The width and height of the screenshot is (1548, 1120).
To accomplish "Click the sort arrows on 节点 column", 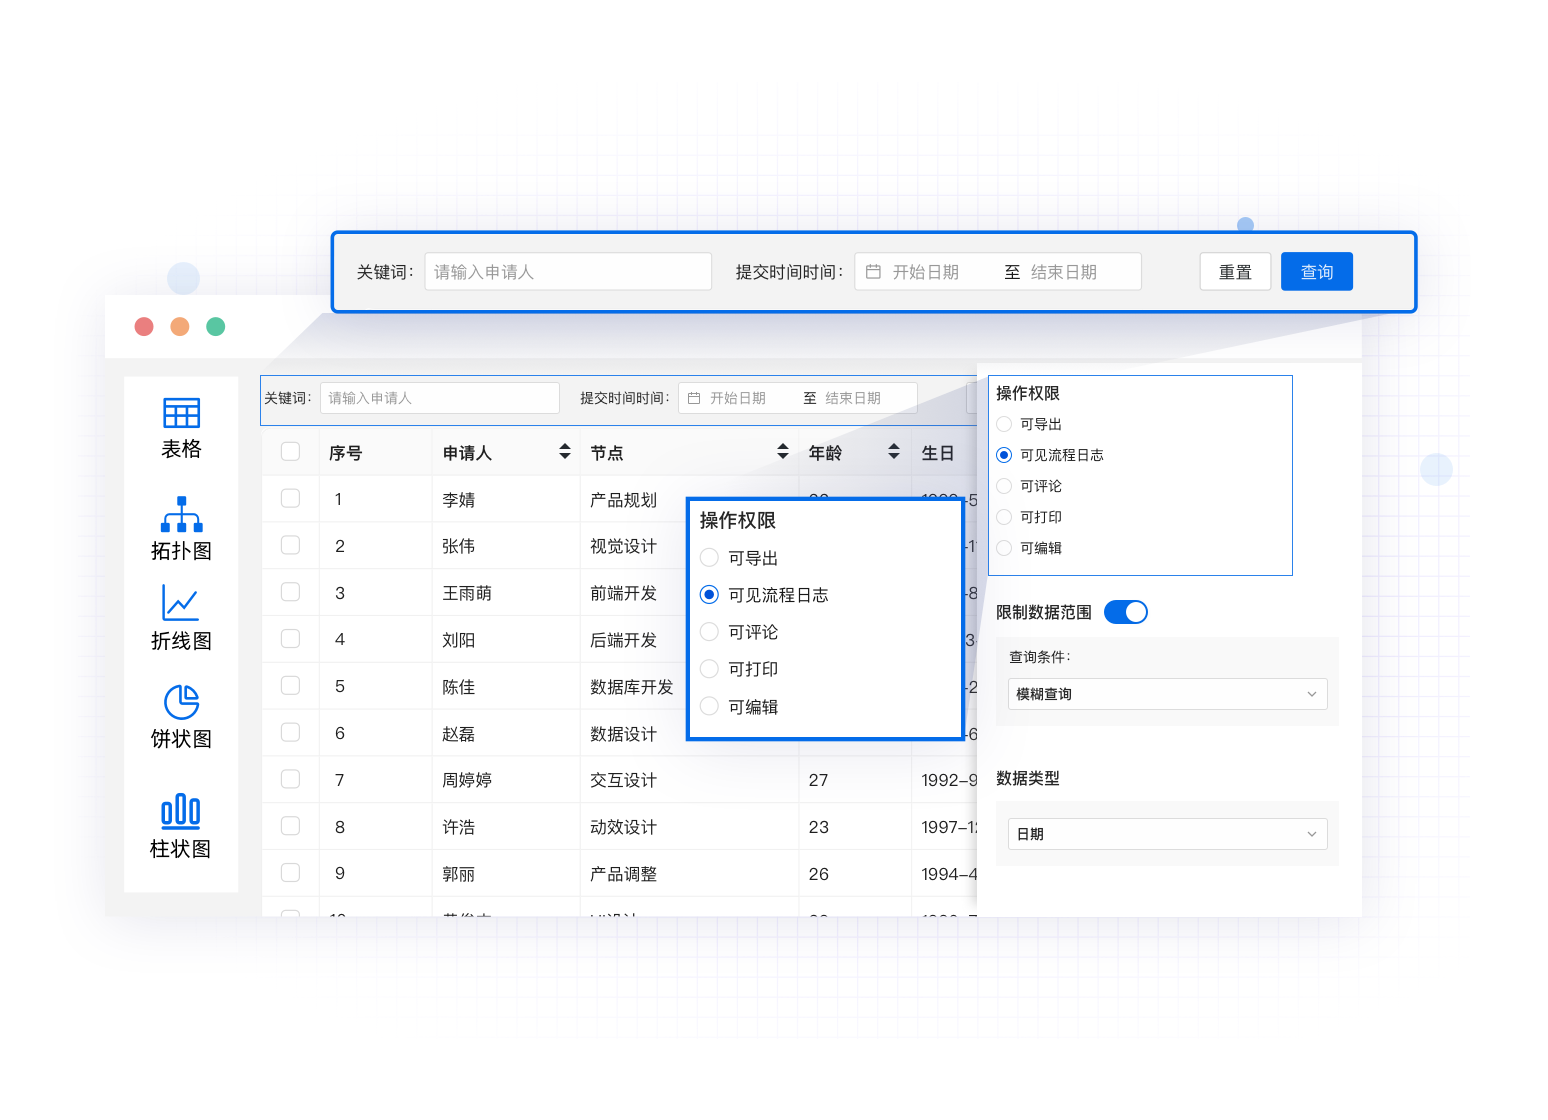I will [783, 452].
